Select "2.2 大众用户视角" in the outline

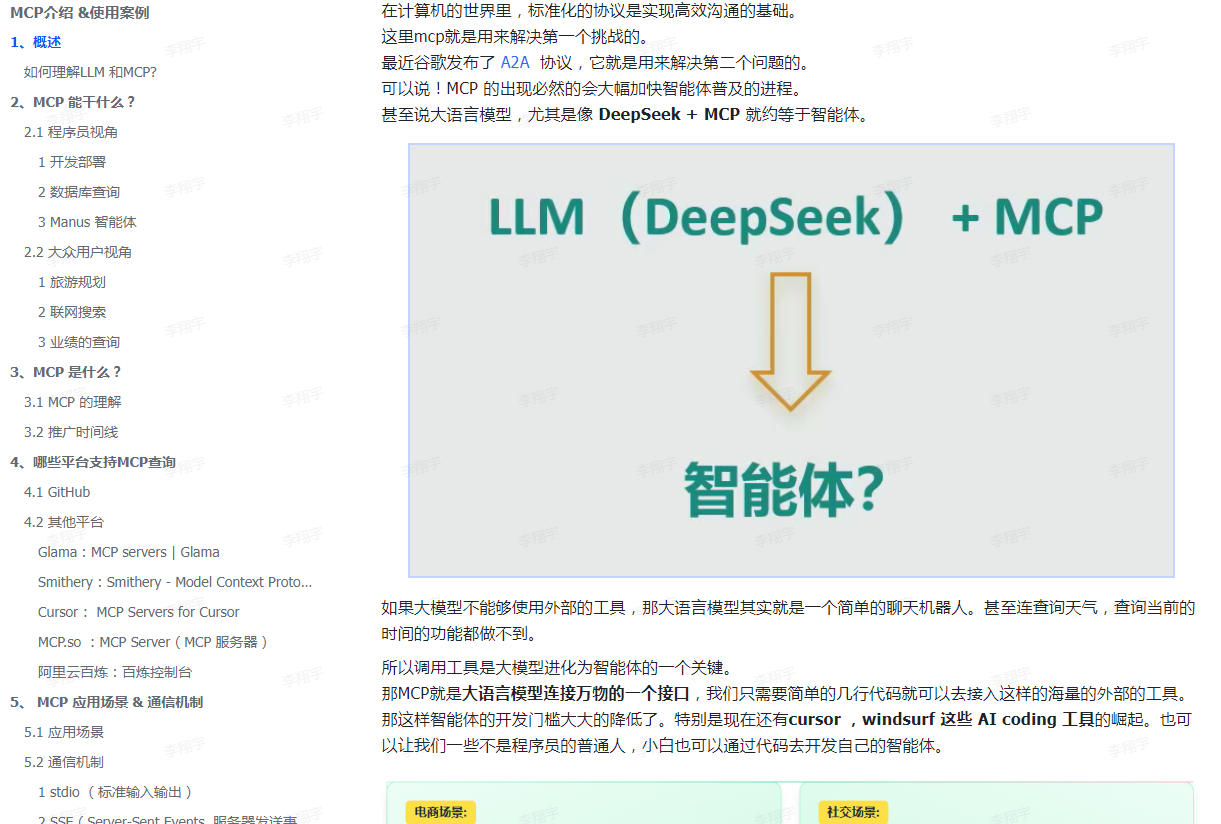pos(78,252)
